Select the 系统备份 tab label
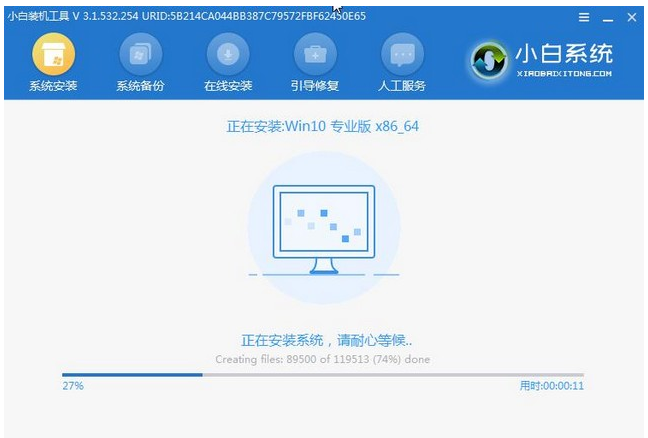 tap(141, 86)
